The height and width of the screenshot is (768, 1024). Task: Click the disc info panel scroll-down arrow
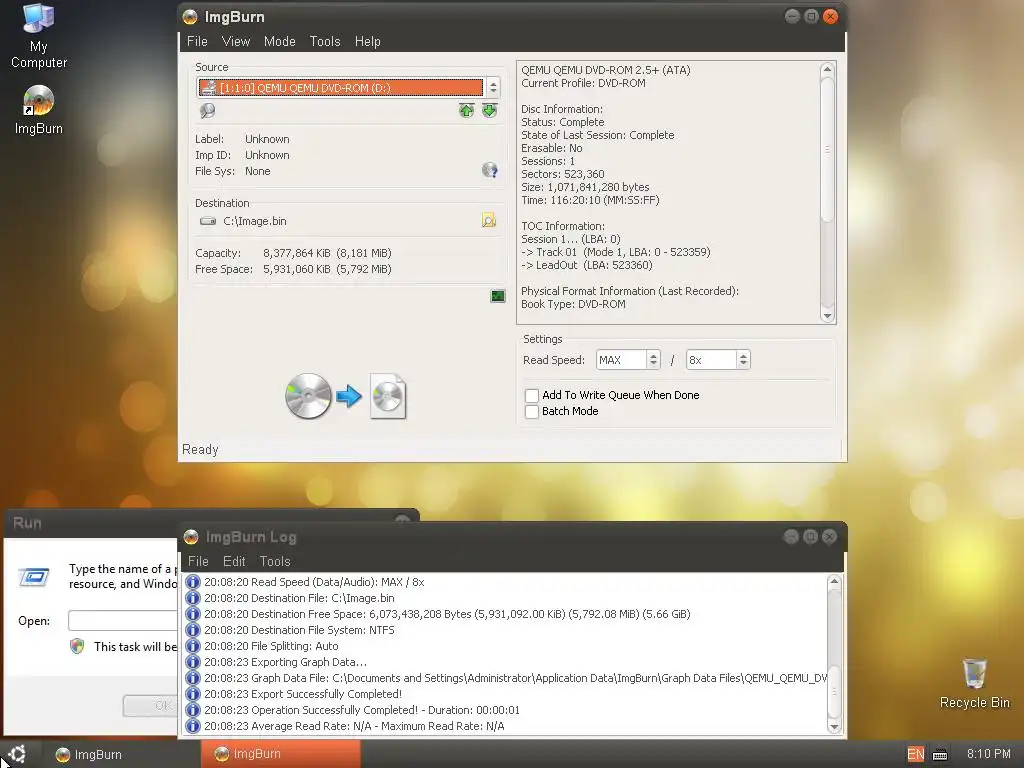pyautogui.click(x=827, y=316)
